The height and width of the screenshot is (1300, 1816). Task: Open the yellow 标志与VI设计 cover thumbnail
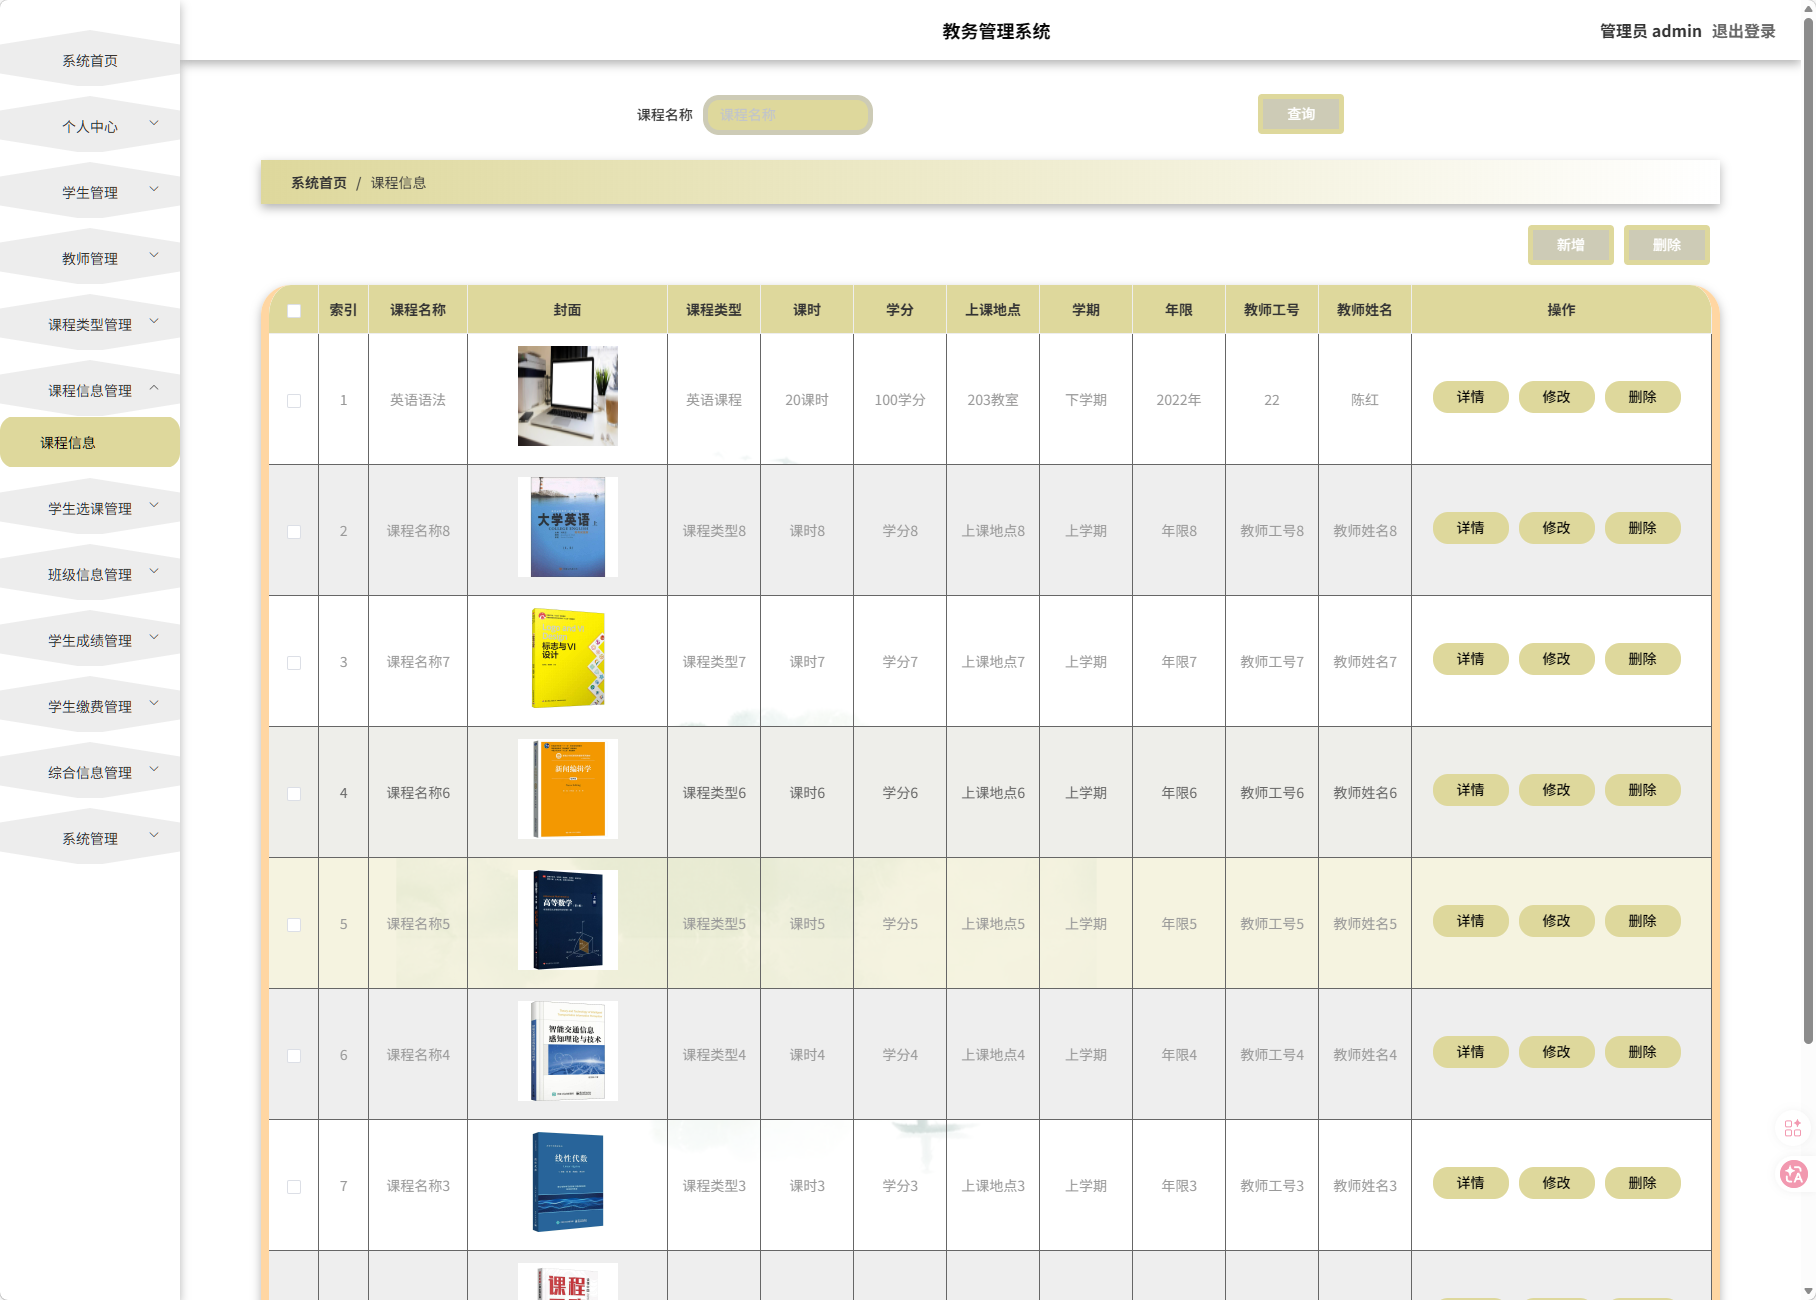coord(568,658)
